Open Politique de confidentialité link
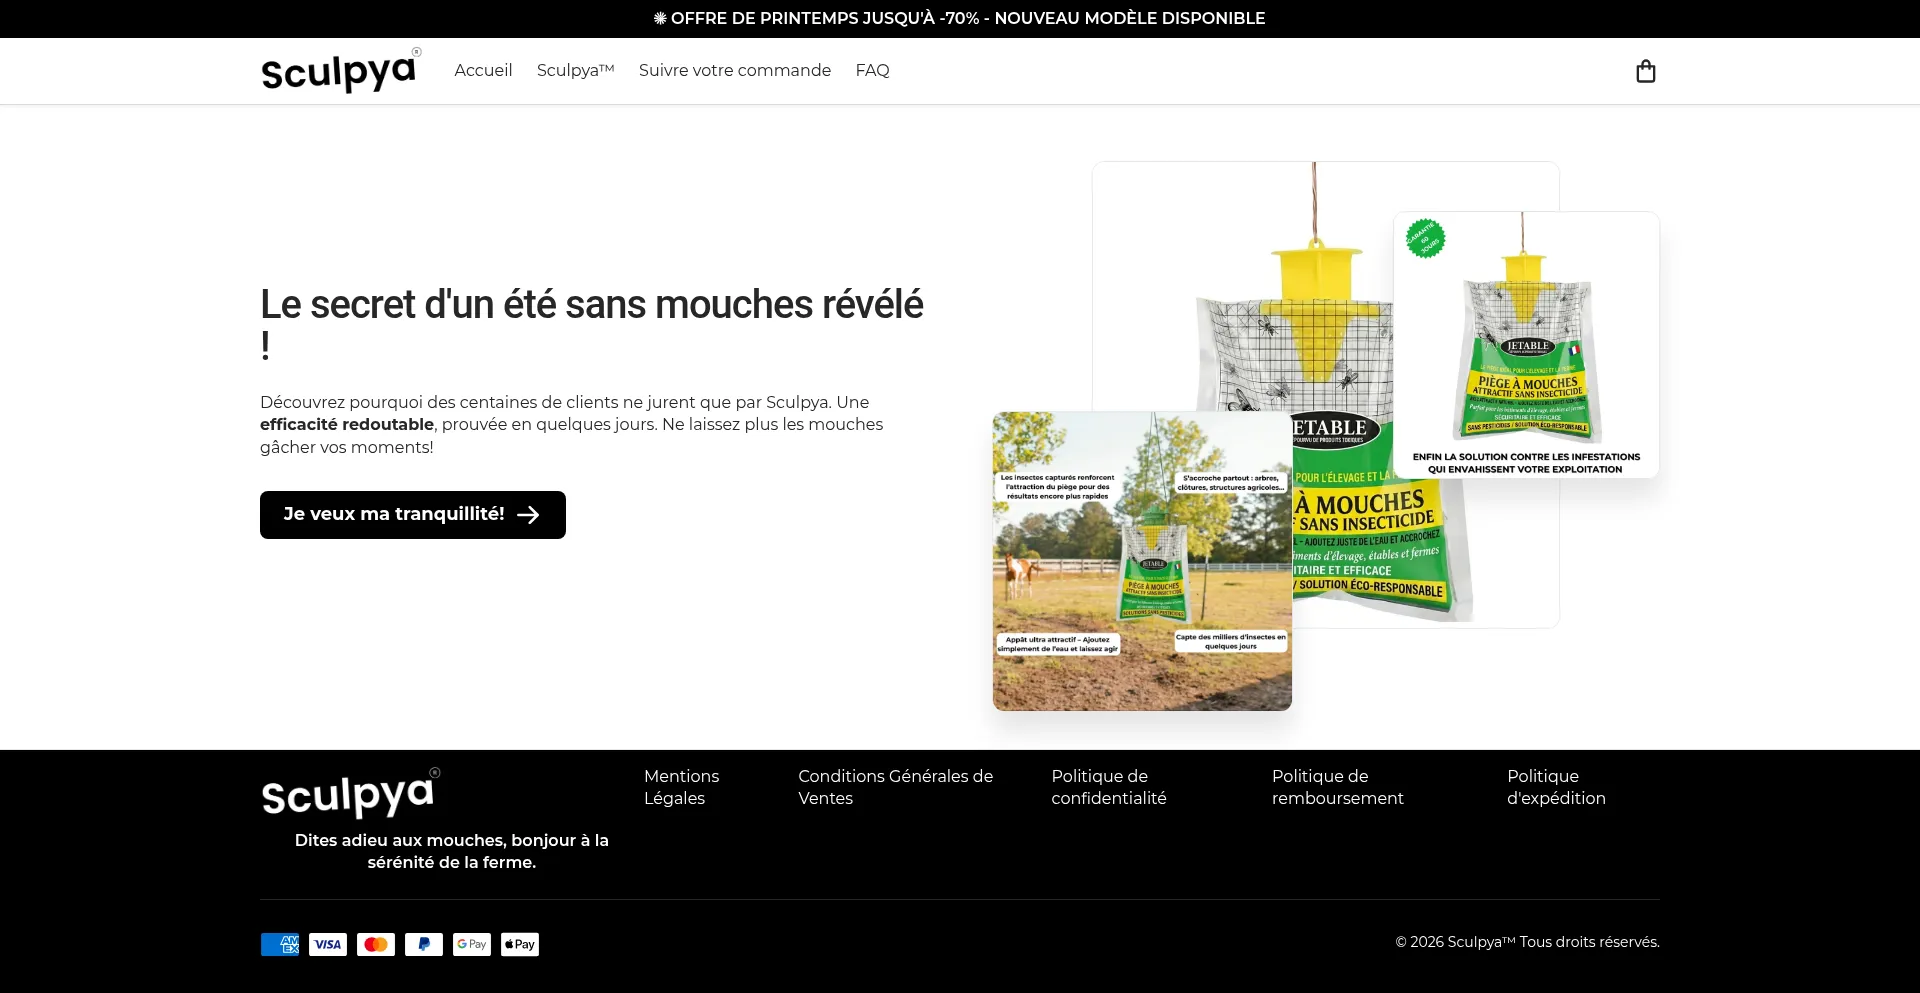Image resolution: width=1920 pixels, height=993 pixels. tap(1109, 787)
